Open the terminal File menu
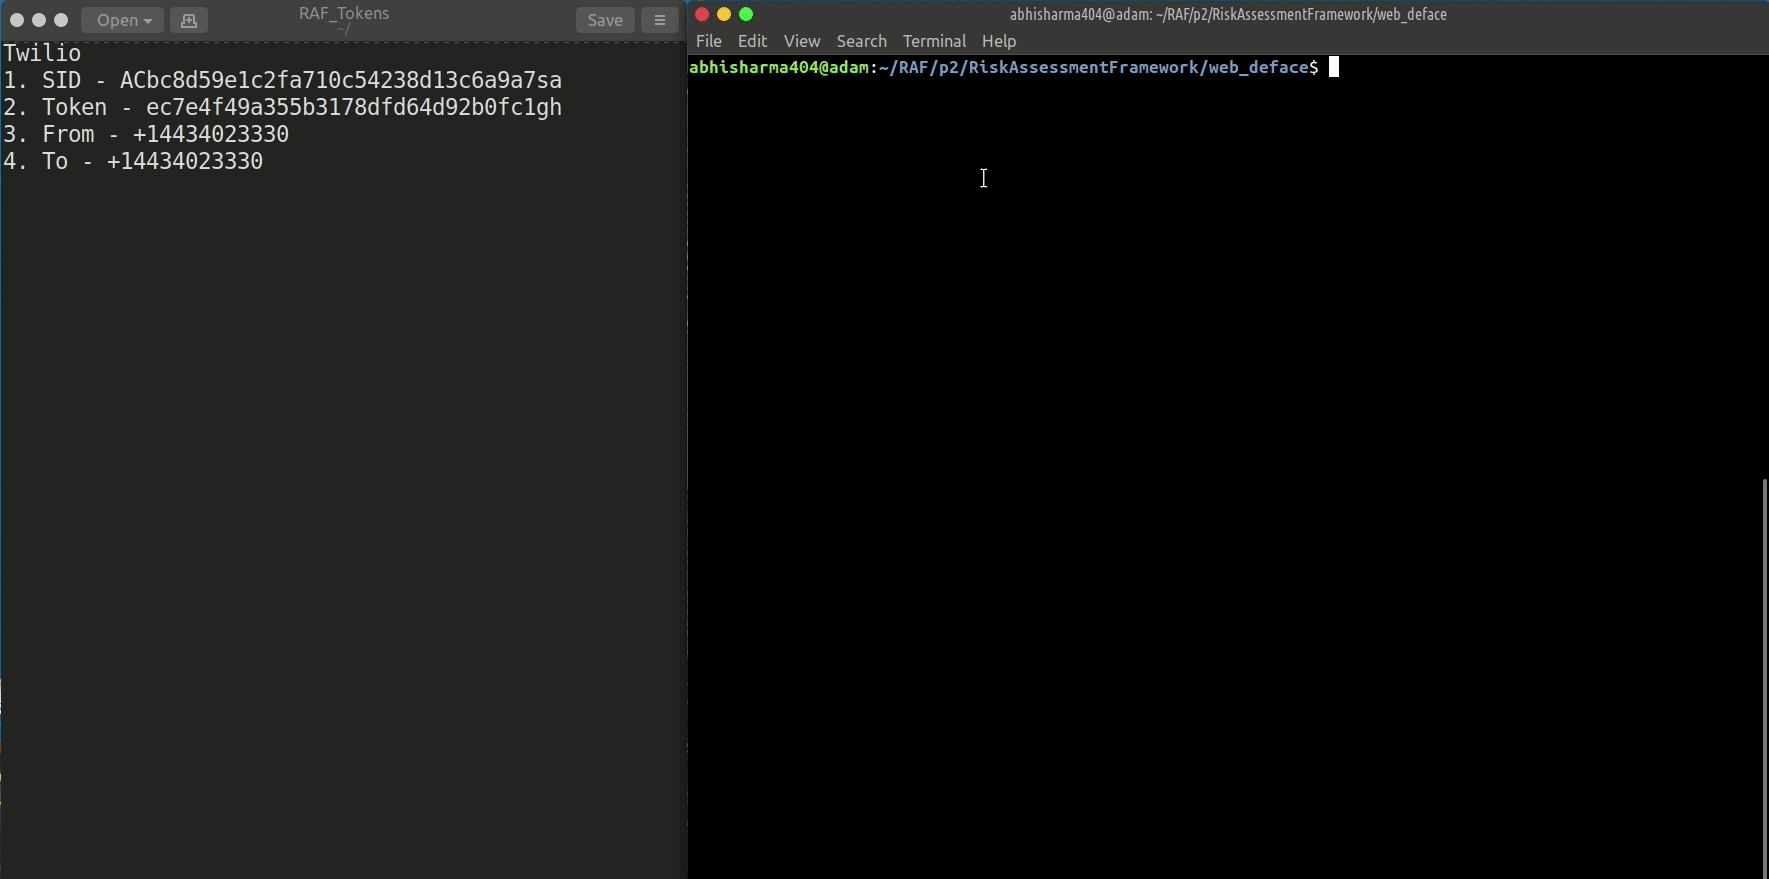1769x879 pixels. (709, 41)
